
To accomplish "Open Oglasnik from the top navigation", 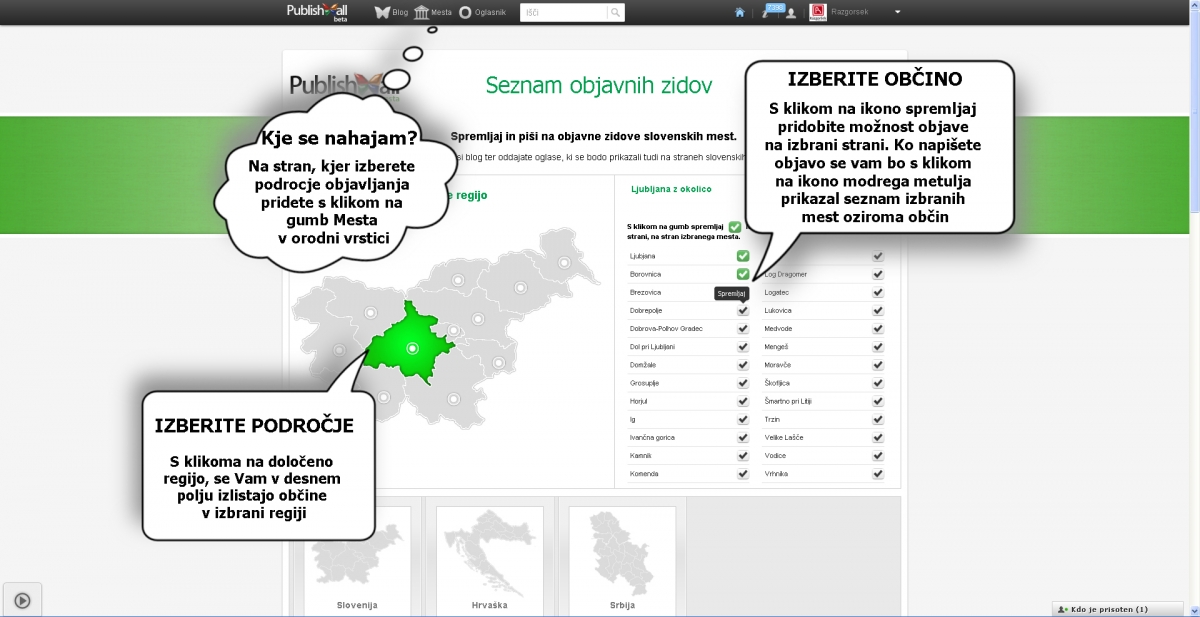I will pos(485,12).
